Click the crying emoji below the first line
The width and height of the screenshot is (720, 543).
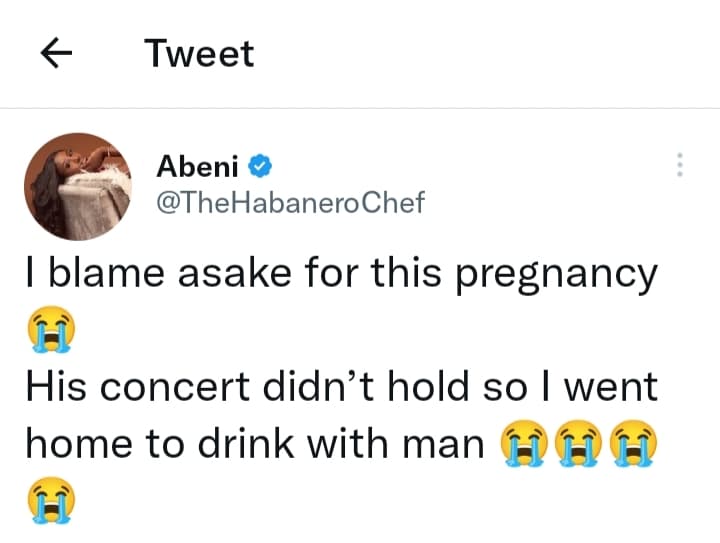click(50, 331)
